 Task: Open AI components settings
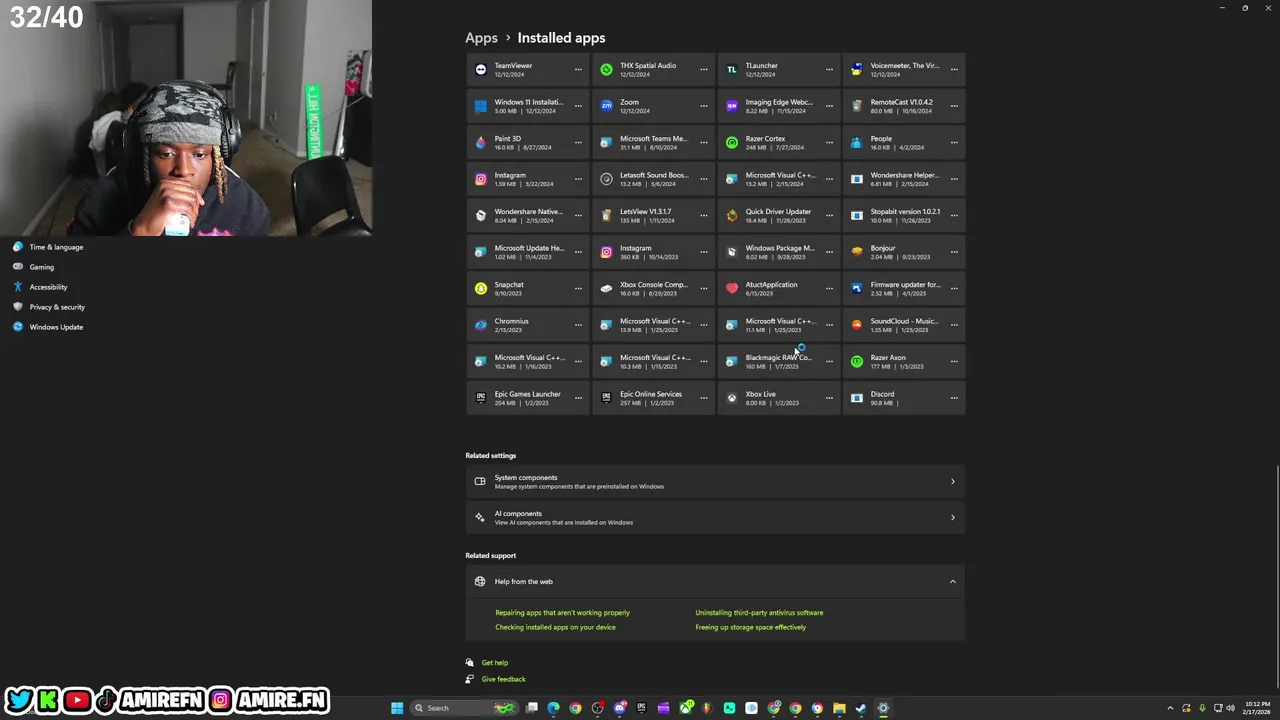click(715, 518)
